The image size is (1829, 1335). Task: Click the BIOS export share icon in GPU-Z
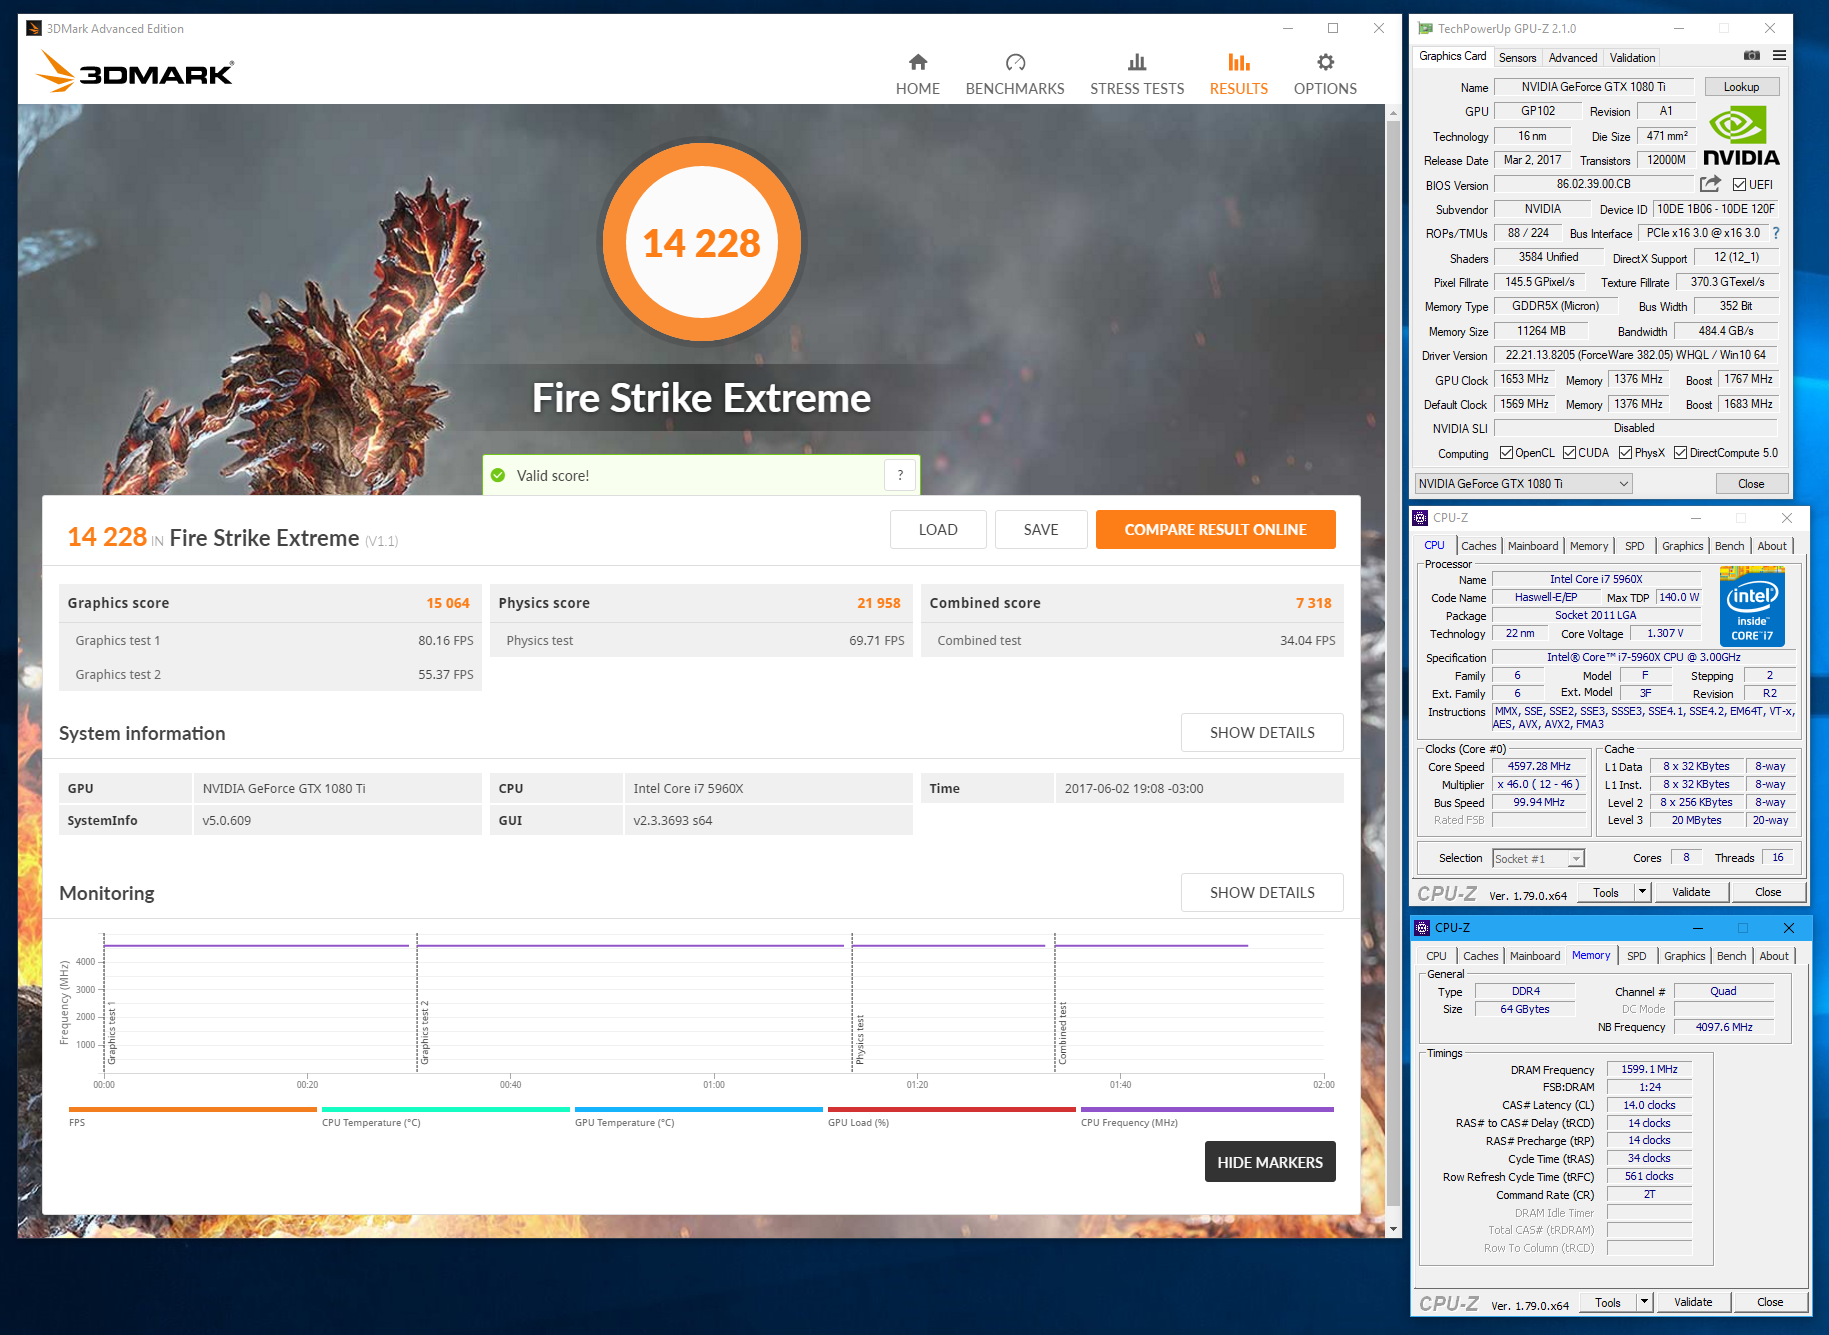click(x=1710, y=184)
